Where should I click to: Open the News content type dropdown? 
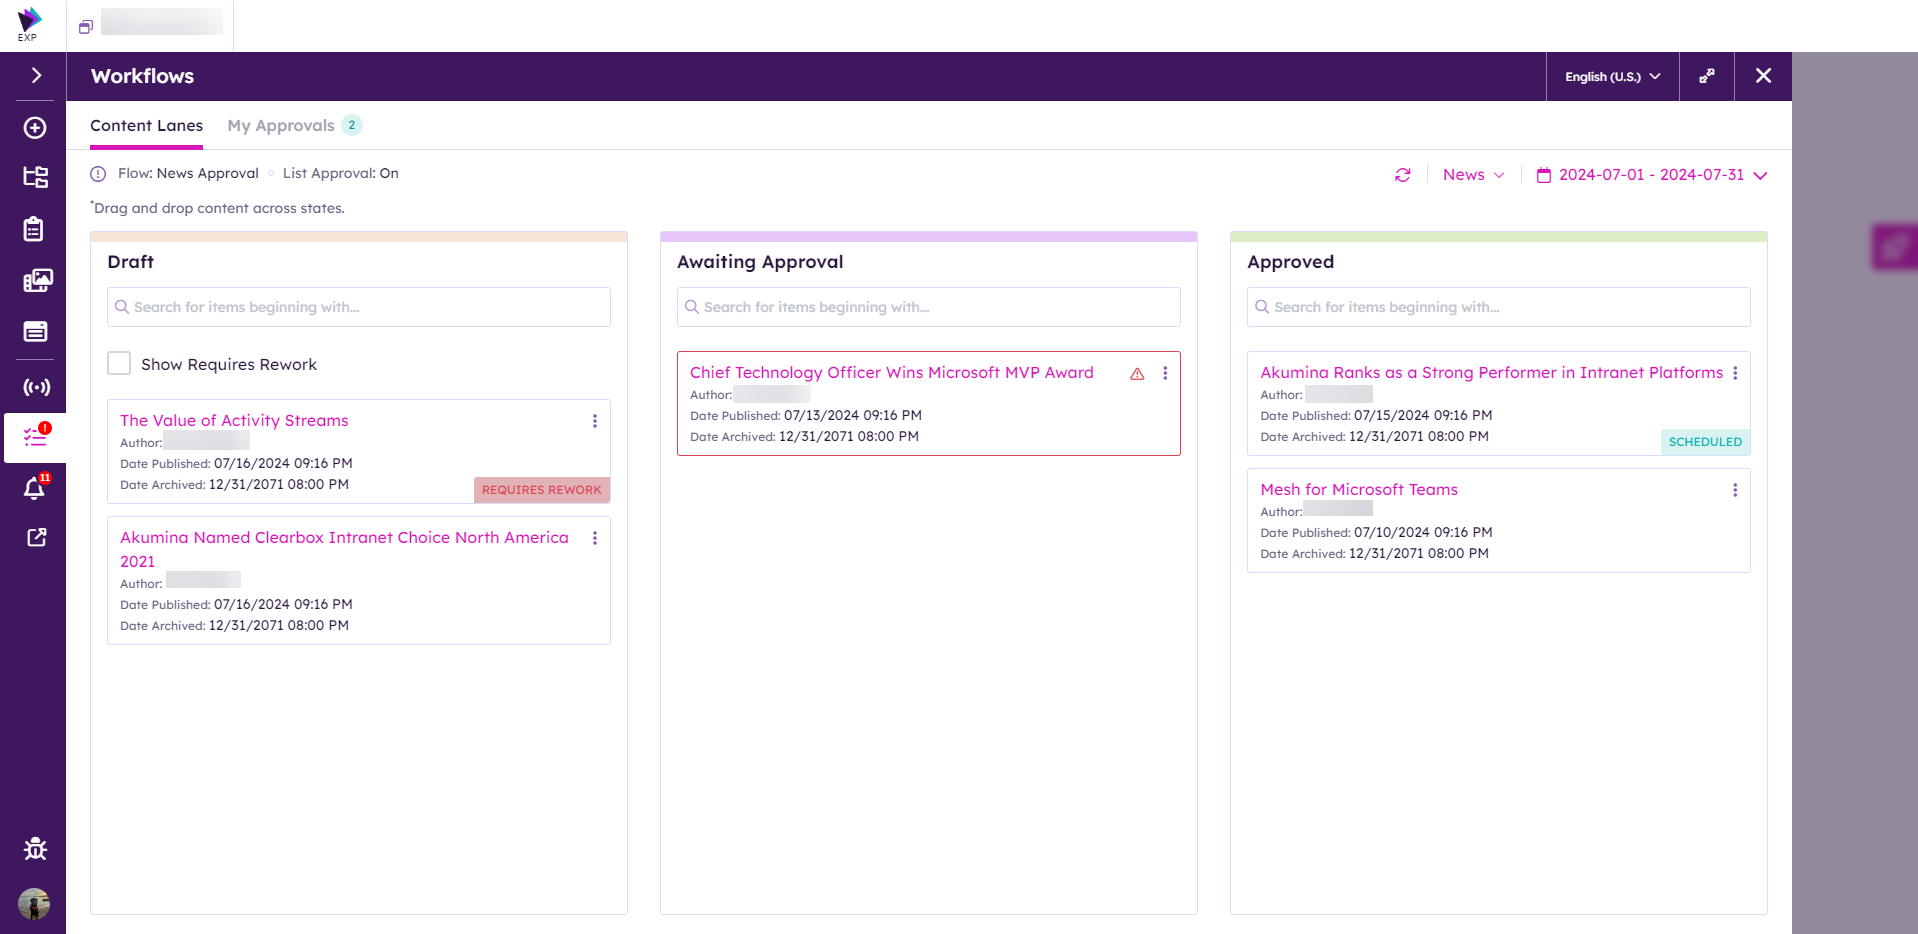click(x=1473, y=175)
